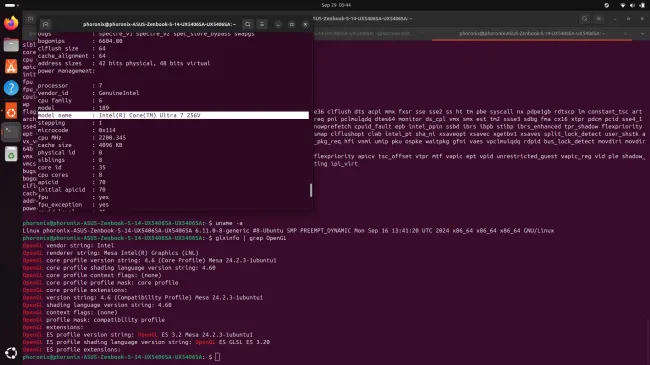Click the background terminal window title
The width and height of the screenshot is (650, 365).
[363, 19]
